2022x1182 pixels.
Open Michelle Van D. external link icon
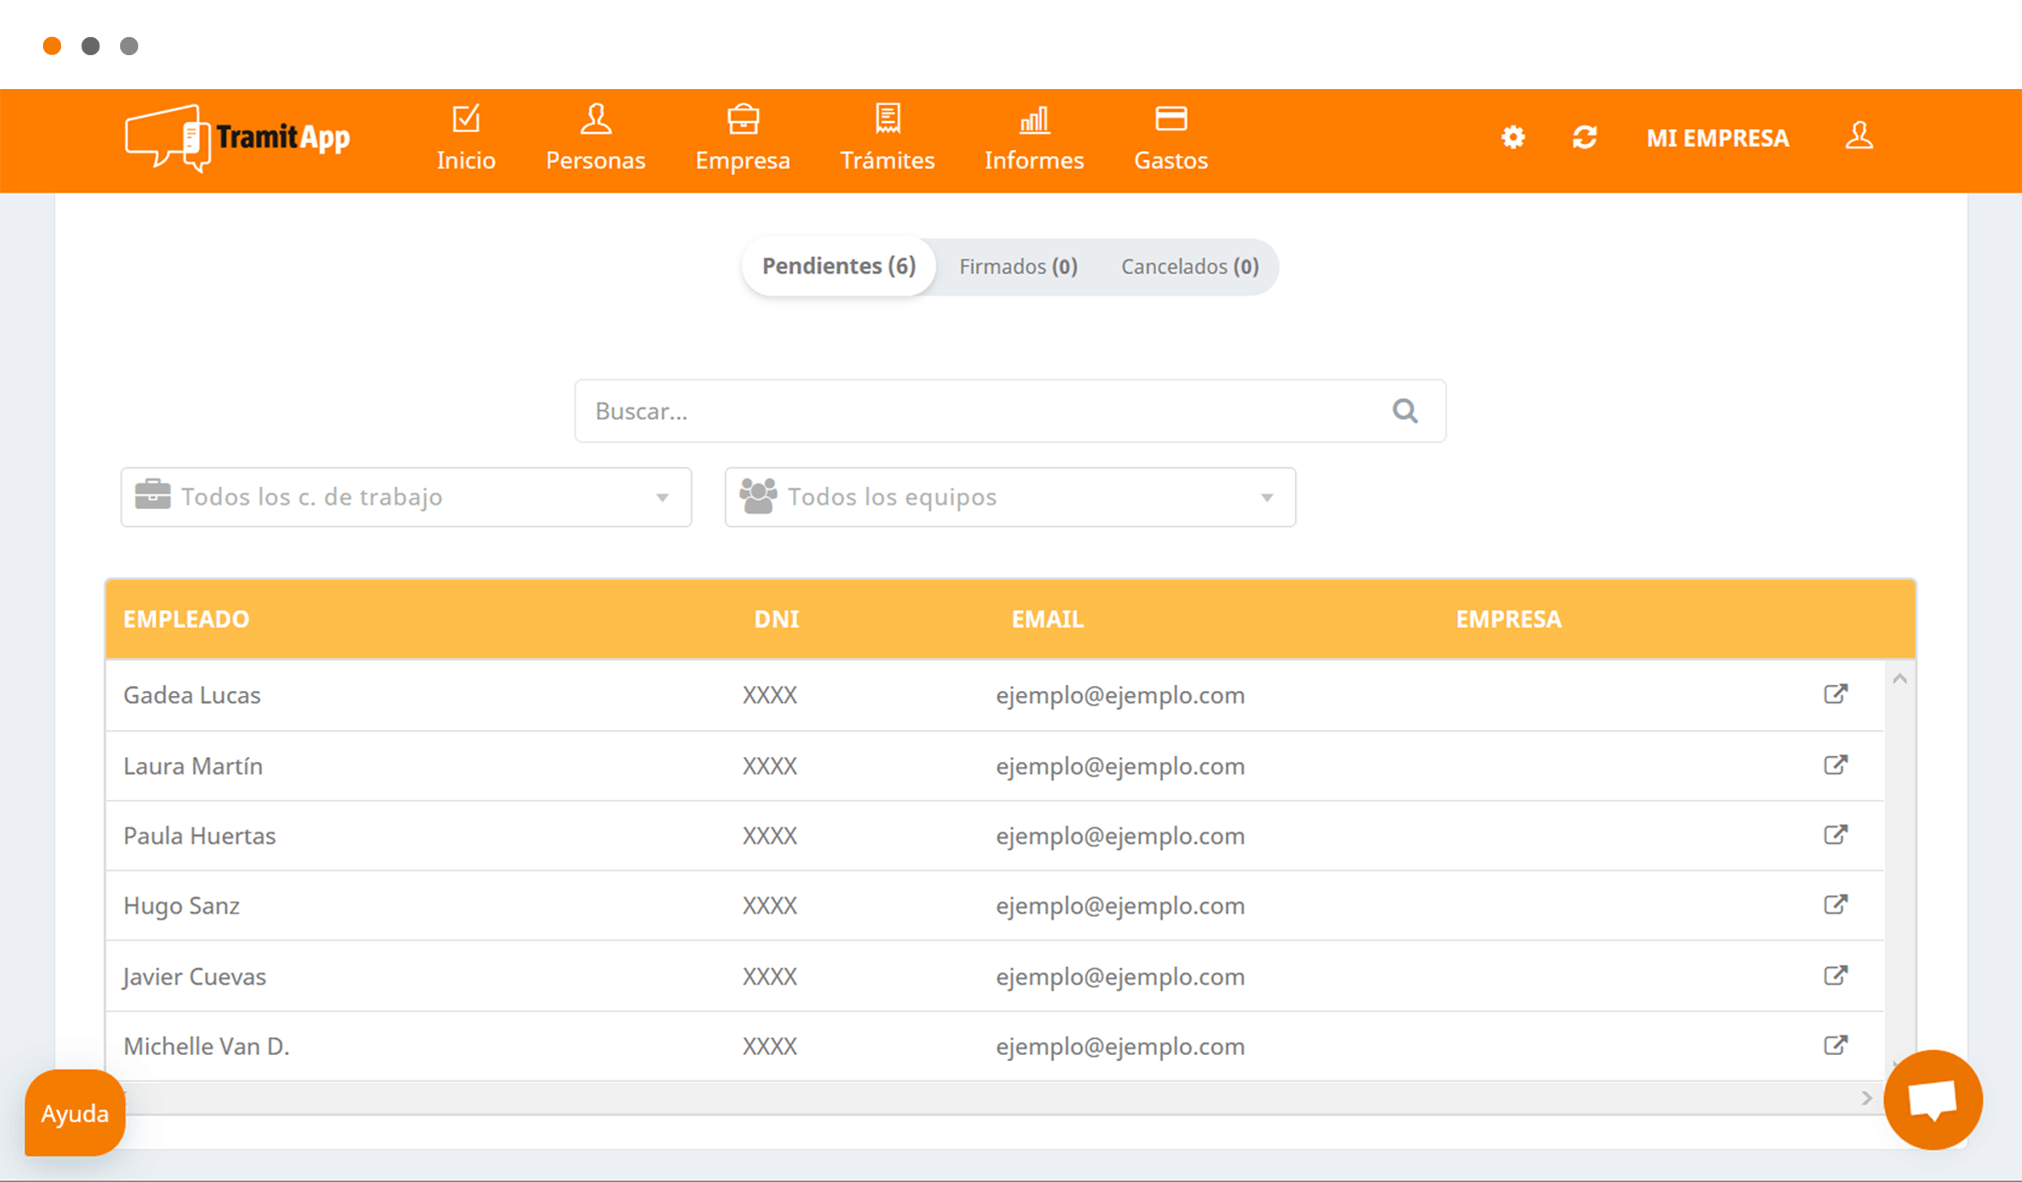1835,1045
